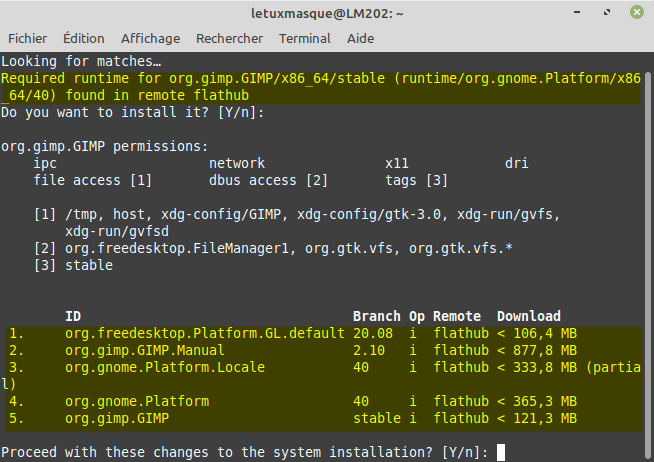Click the 'xdg-run/gvfsd' continuation line

117,231
